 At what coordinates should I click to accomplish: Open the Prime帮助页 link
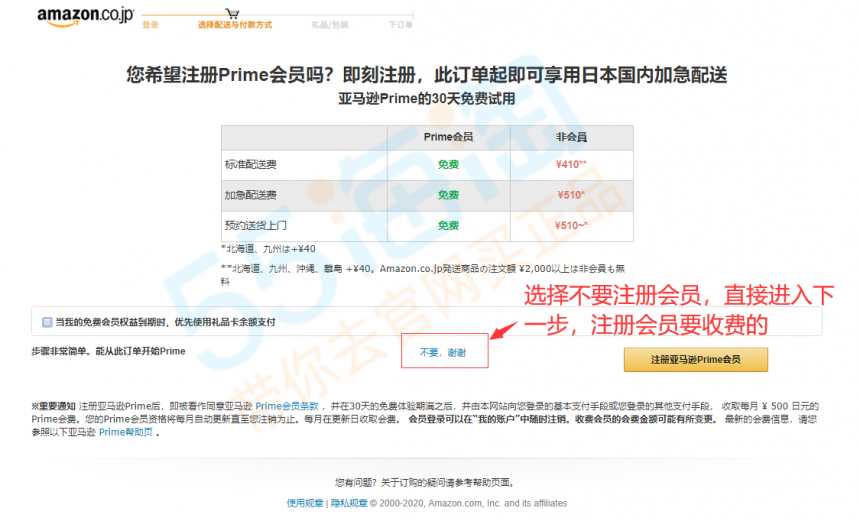126,432
